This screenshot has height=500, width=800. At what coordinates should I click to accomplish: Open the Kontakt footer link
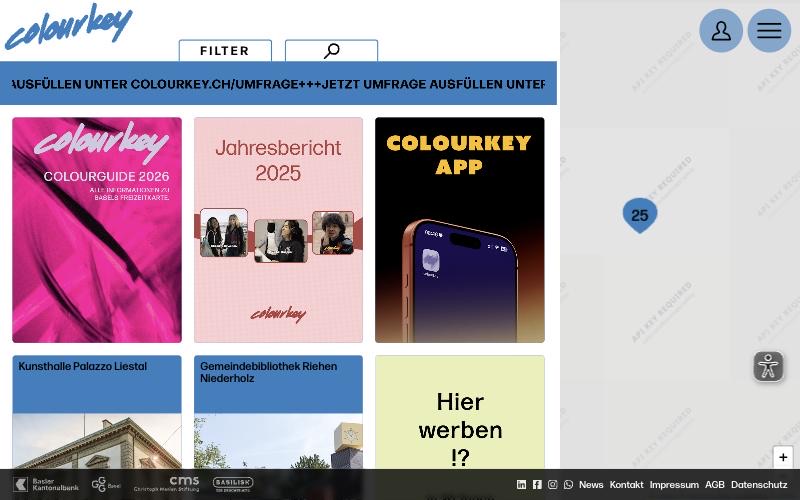[627, 485]
